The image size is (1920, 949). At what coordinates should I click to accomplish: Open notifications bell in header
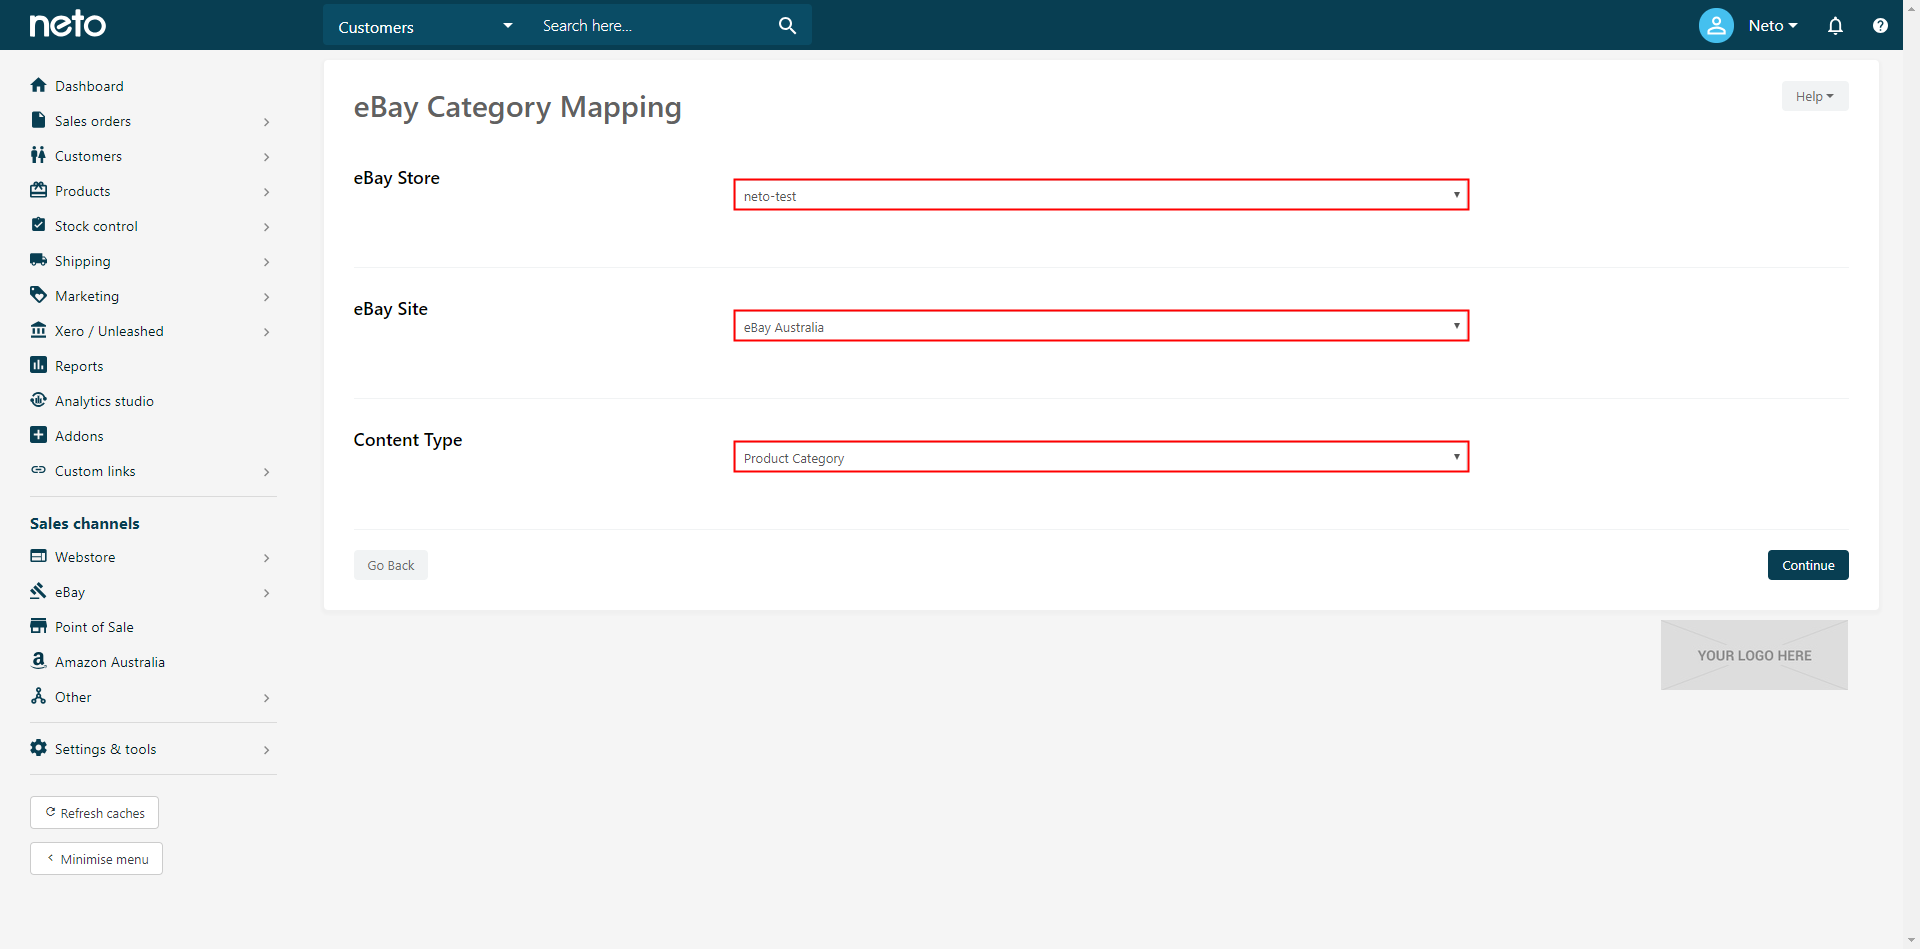pos(1835,26)
